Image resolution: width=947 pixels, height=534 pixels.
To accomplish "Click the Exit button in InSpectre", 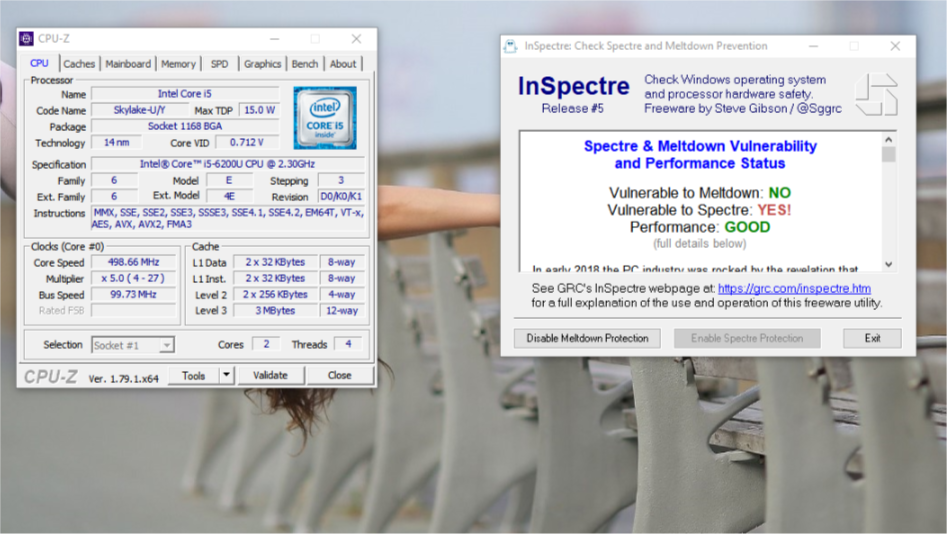I will tap(872, 338).
